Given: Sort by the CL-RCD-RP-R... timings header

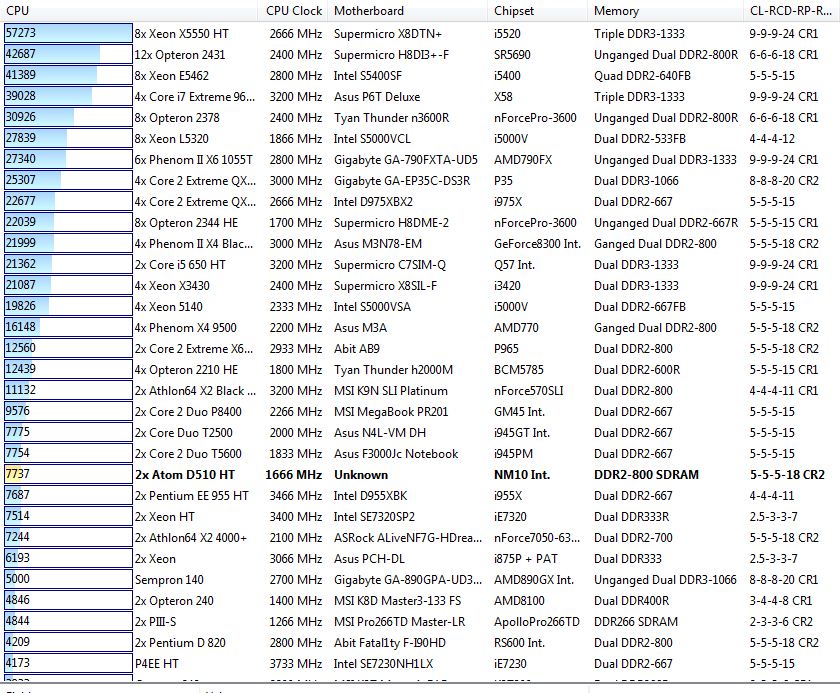Looking at the screenshot, I should pyautogui.click(x=791, y=11).
